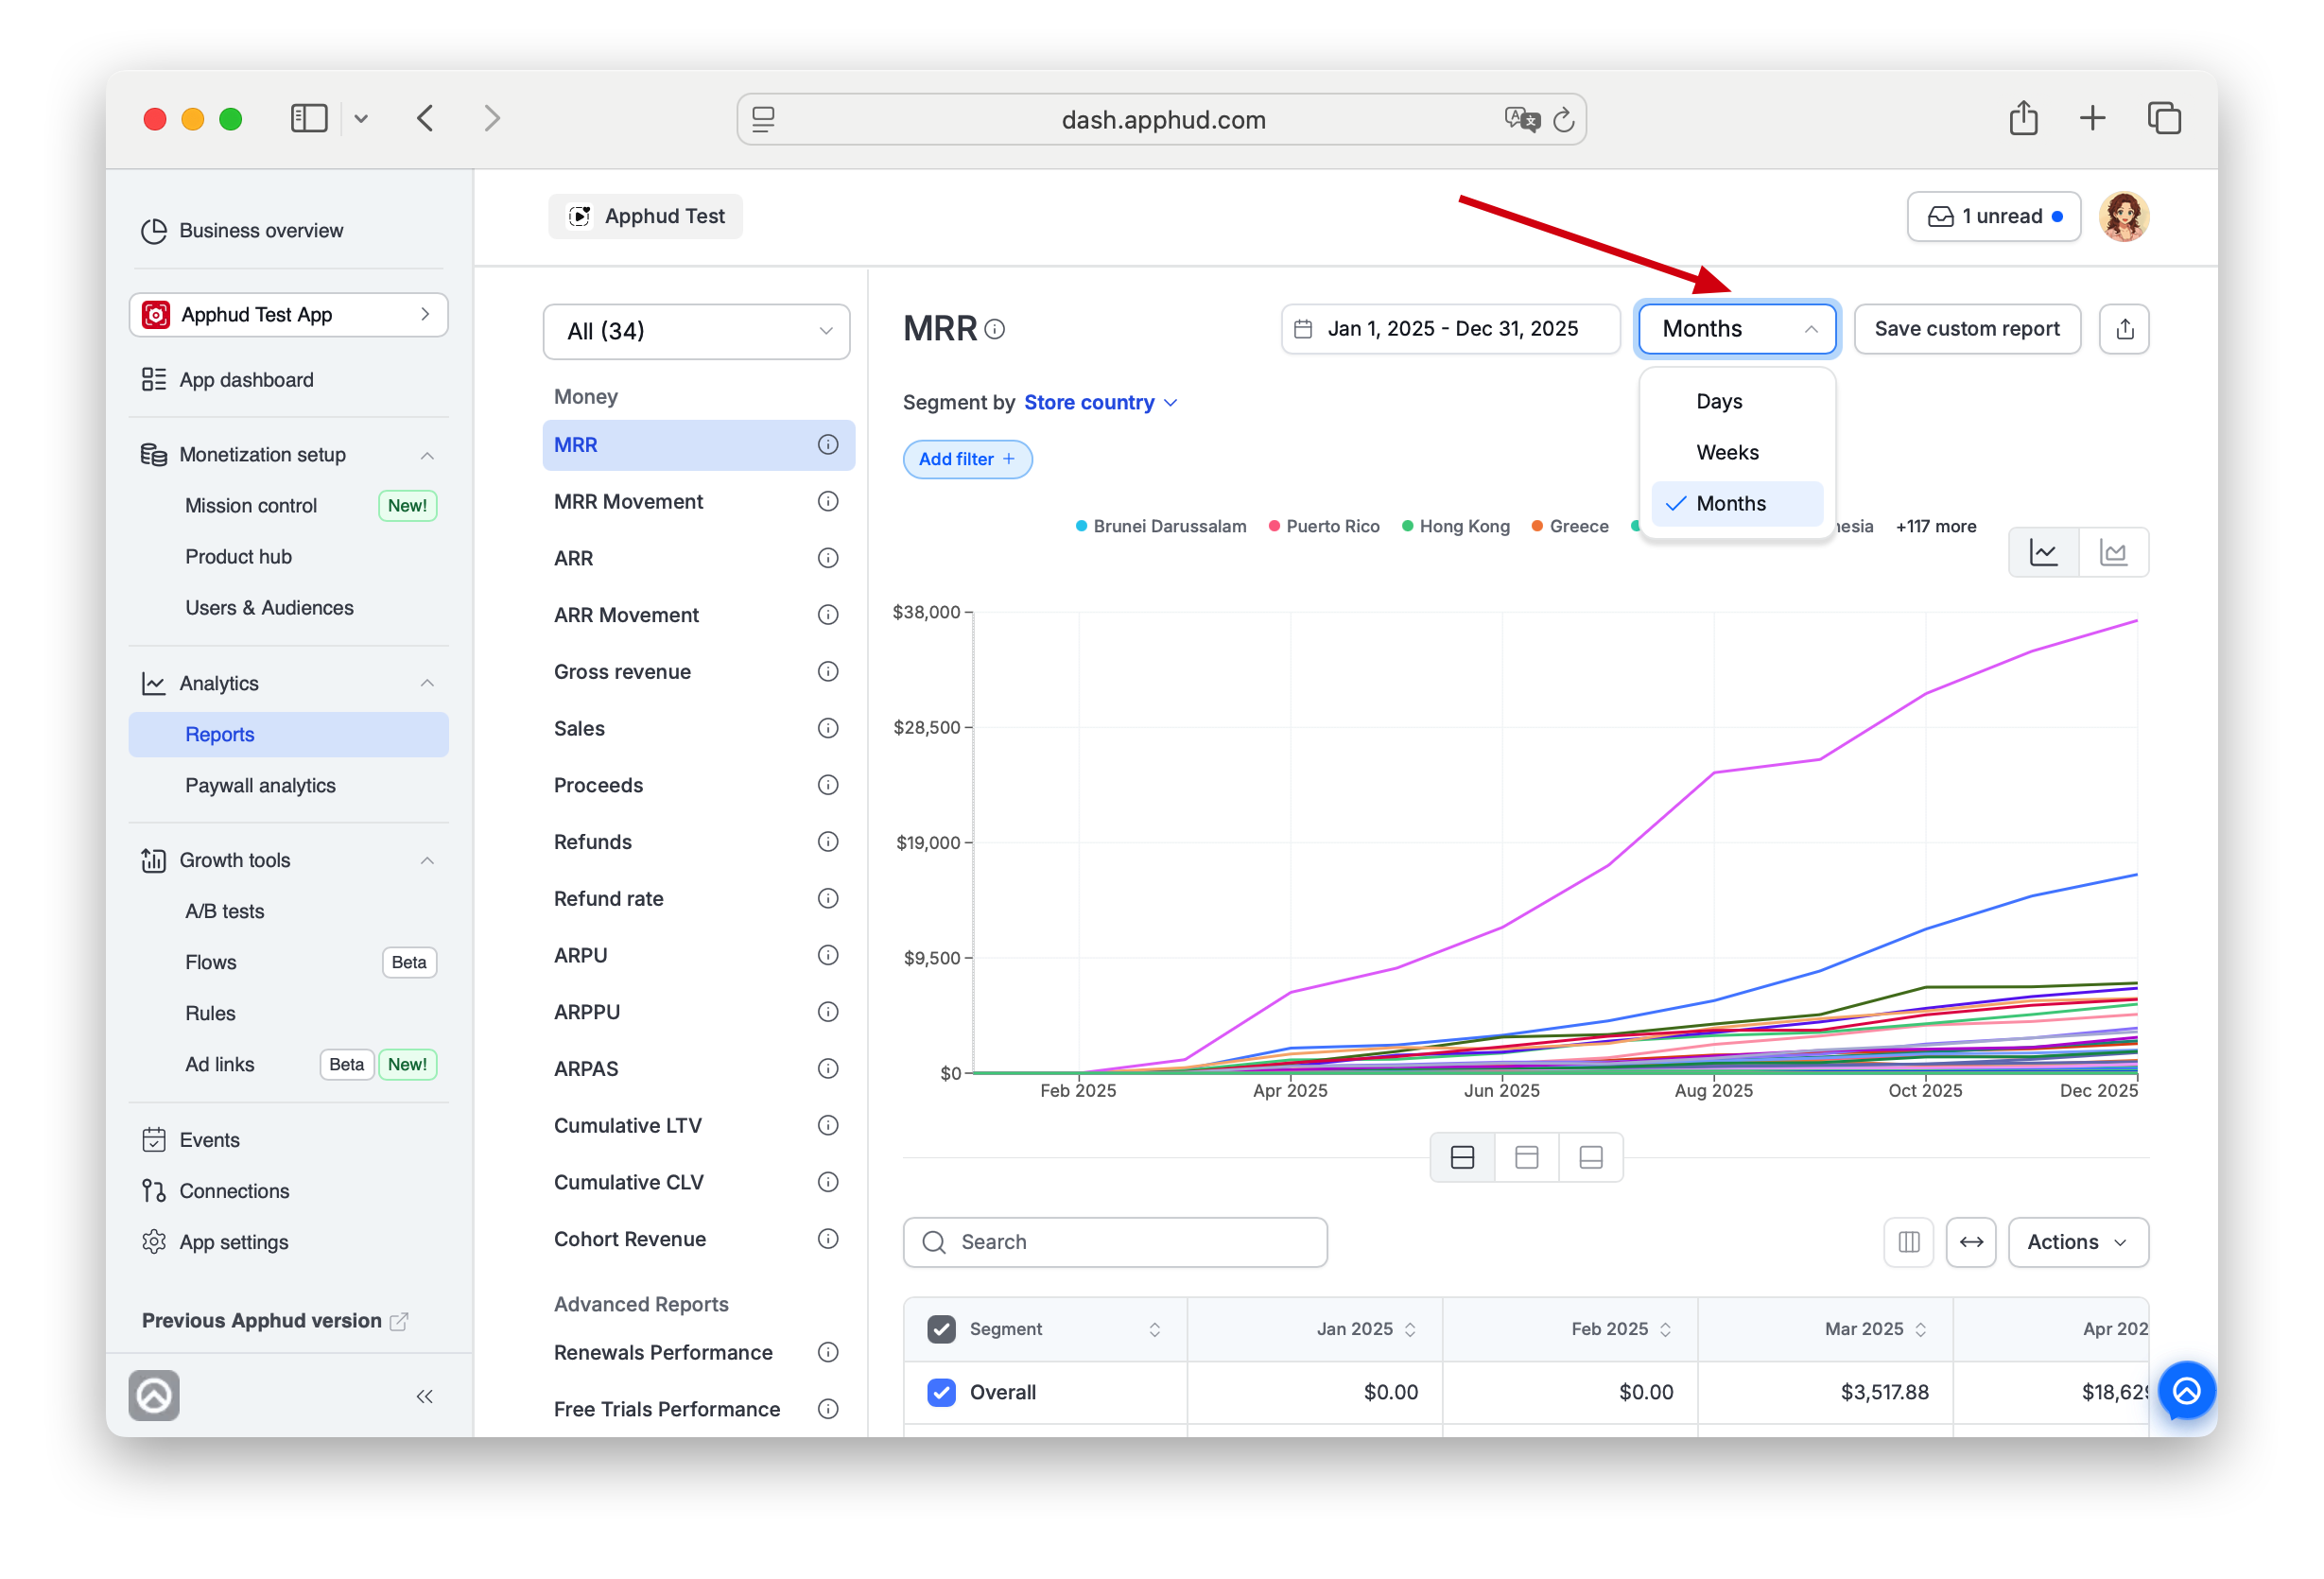Viewport: 2324px width, 1579px height.
Task: Select chart-focused layout icon
Action: (1526, 1158)
